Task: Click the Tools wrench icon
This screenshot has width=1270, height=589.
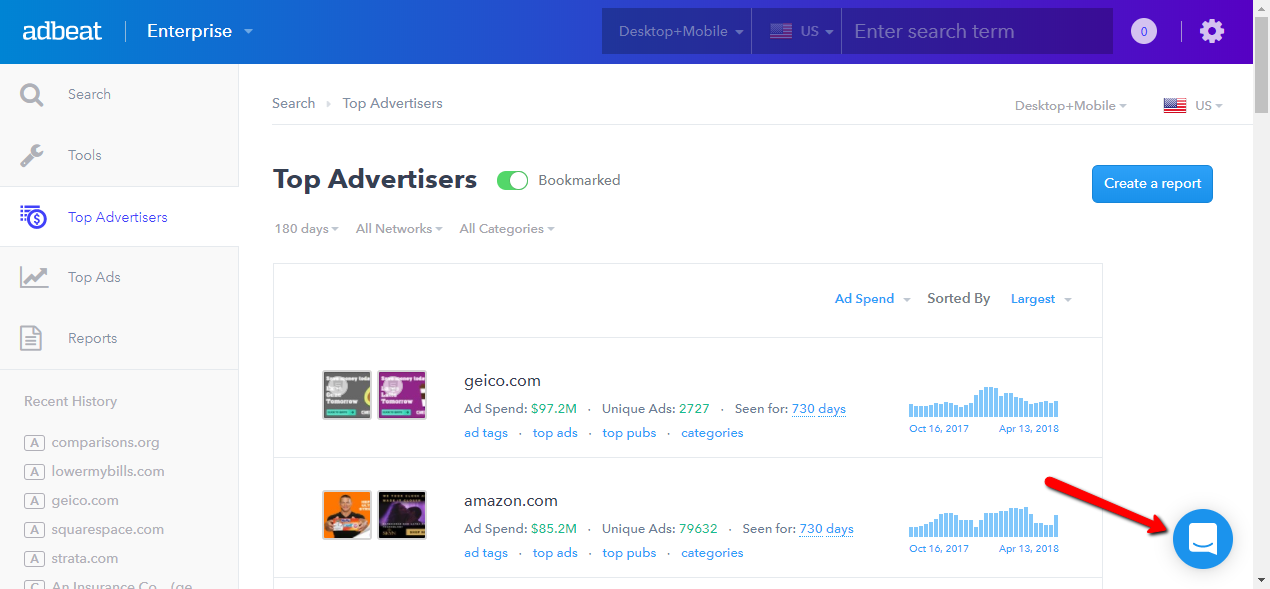Action: [x=32, y=155]
